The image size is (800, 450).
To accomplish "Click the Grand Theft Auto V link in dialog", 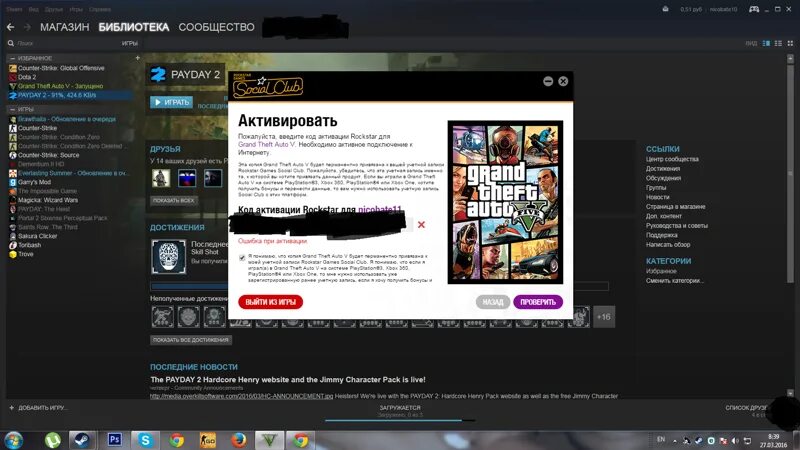I will tap(266, 144).
